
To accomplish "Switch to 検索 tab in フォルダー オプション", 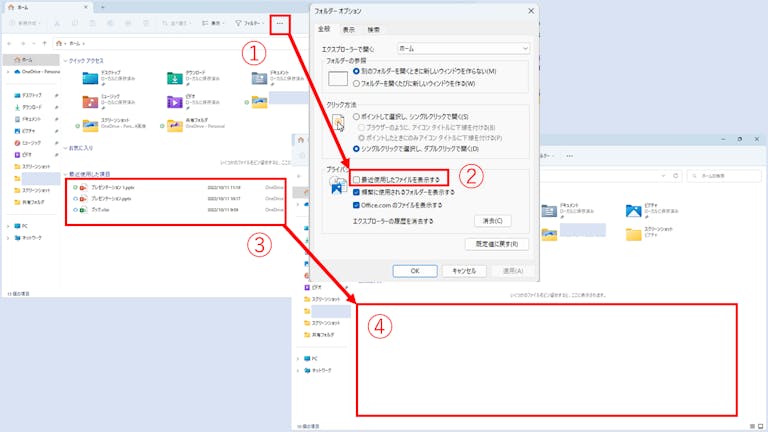I will point(374,30).
